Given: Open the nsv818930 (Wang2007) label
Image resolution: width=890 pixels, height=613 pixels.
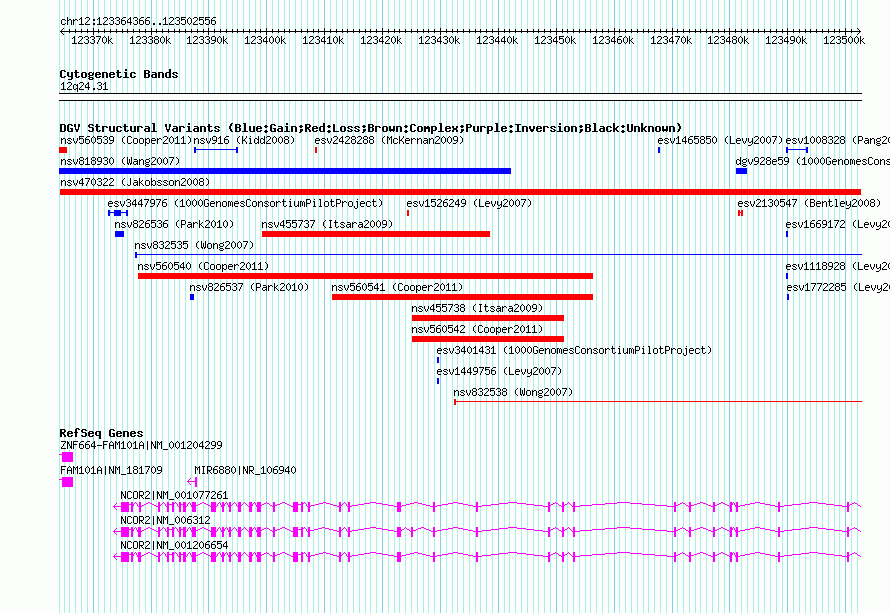Looking at the screenshot, I should click(x=120, y=161).
